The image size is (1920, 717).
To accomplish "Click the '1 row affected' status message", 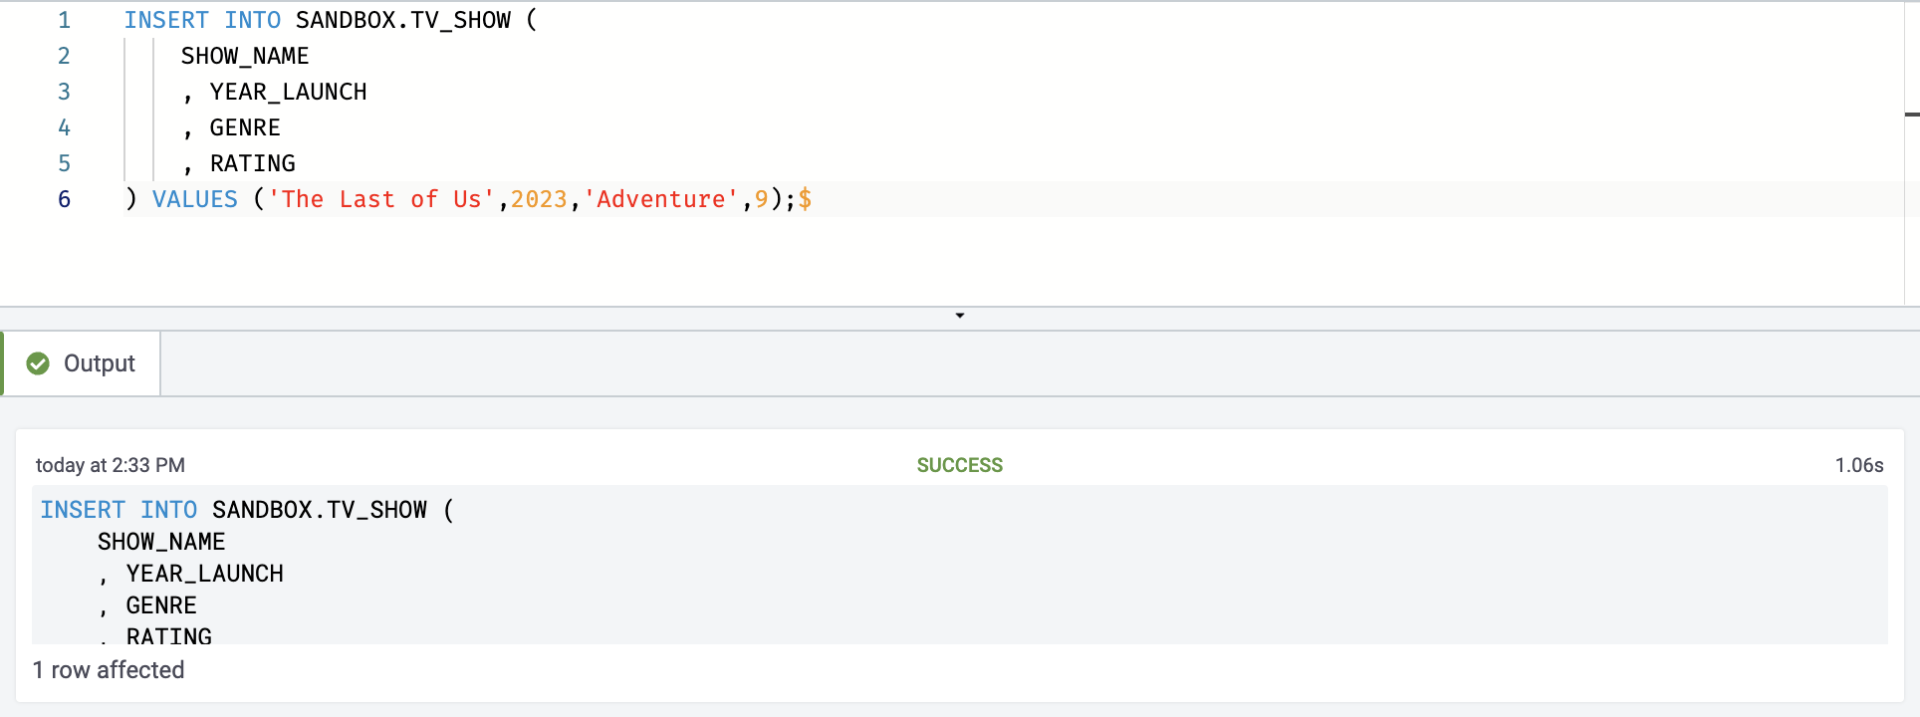I will point(109,670).
